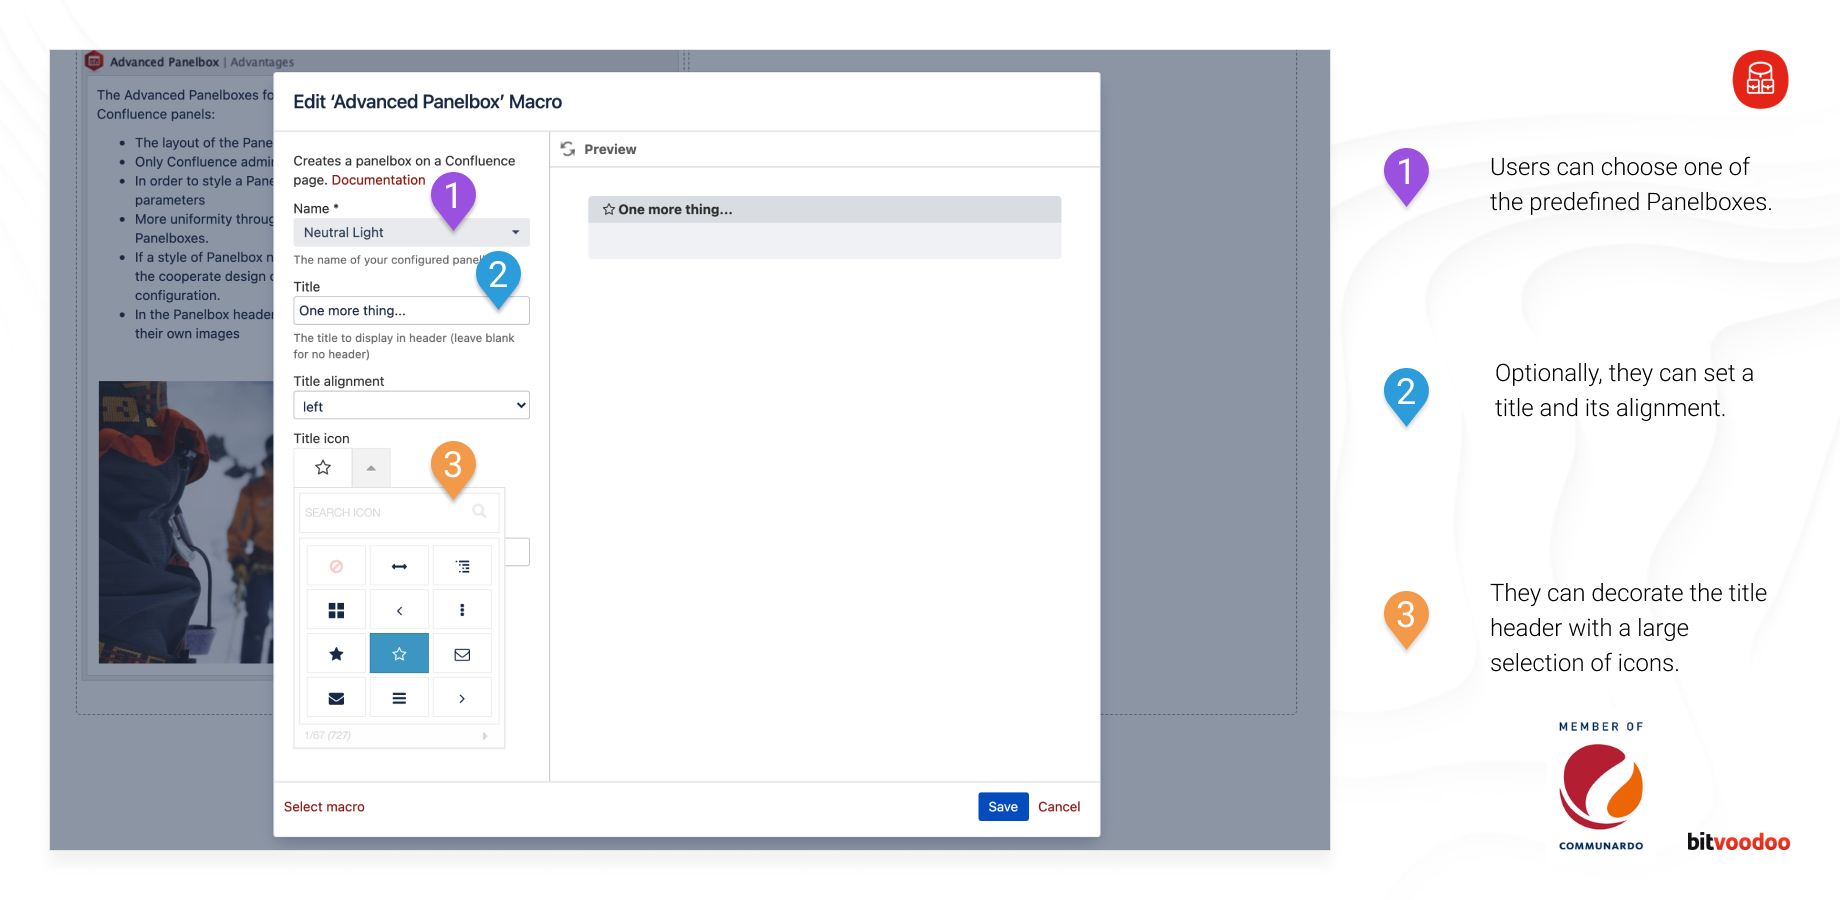Select the vertical ellipsis icon
This screenshot has height=900, width=1840.
[462, 609]
